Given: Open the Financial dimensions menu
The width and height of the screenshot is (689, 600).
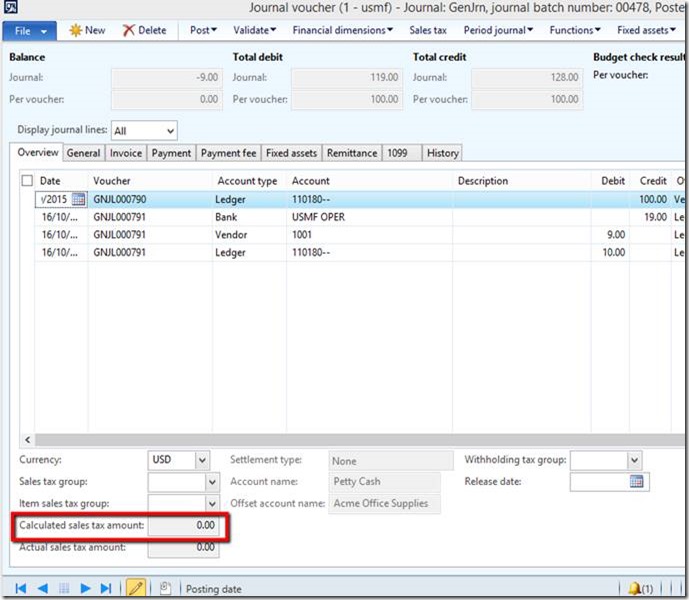Looking at the screenshot, I should click(343, 30).
